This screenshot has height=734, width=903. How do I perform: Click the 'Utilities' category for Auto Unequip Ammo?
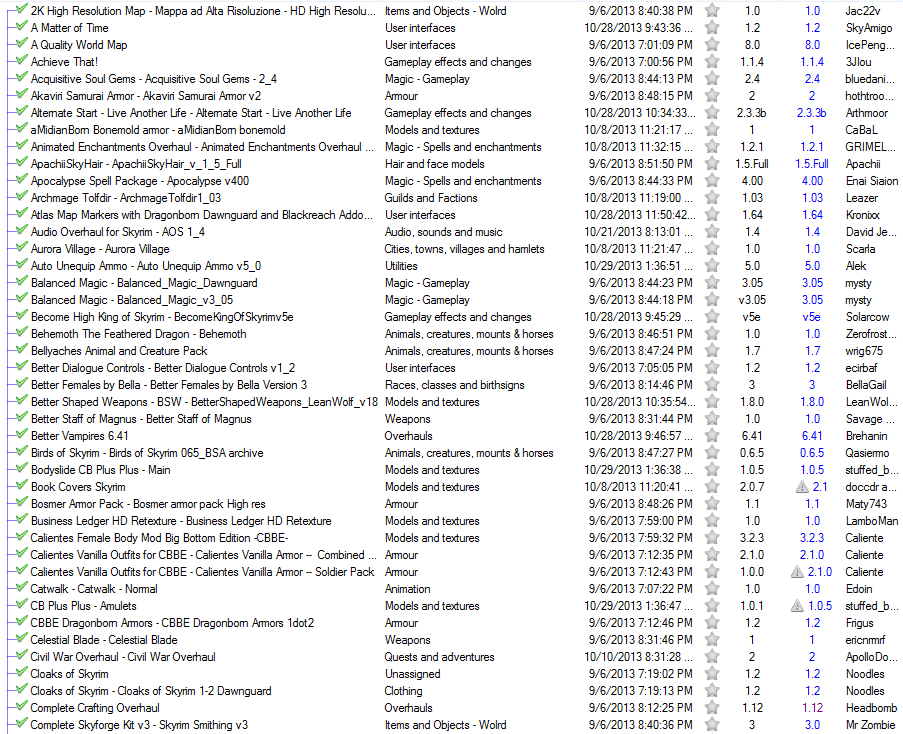coord(401,266)
